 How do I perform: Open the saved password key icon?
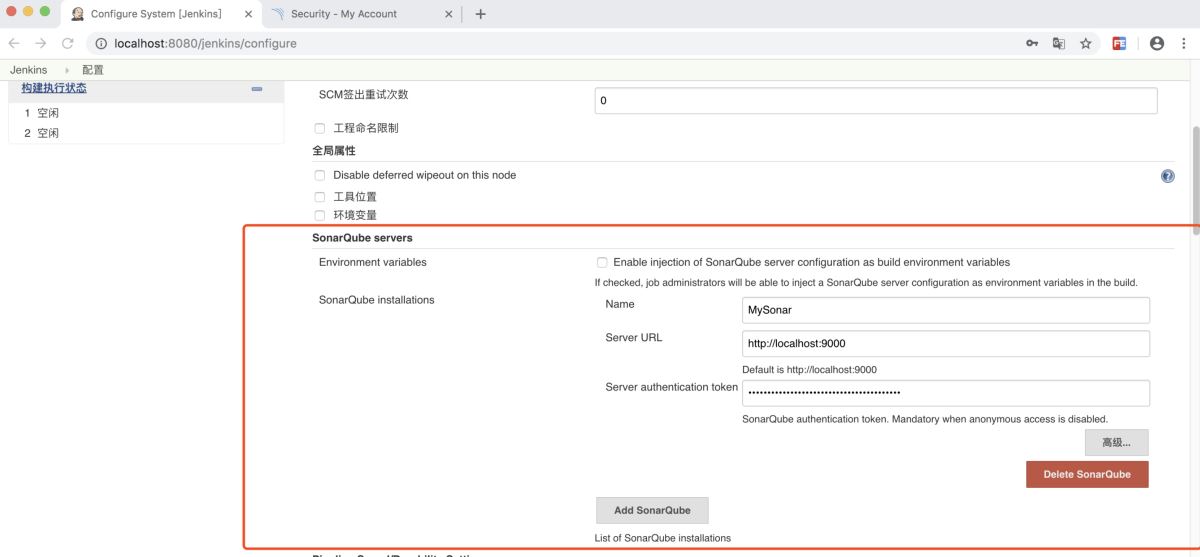(x=1032, y=43)
